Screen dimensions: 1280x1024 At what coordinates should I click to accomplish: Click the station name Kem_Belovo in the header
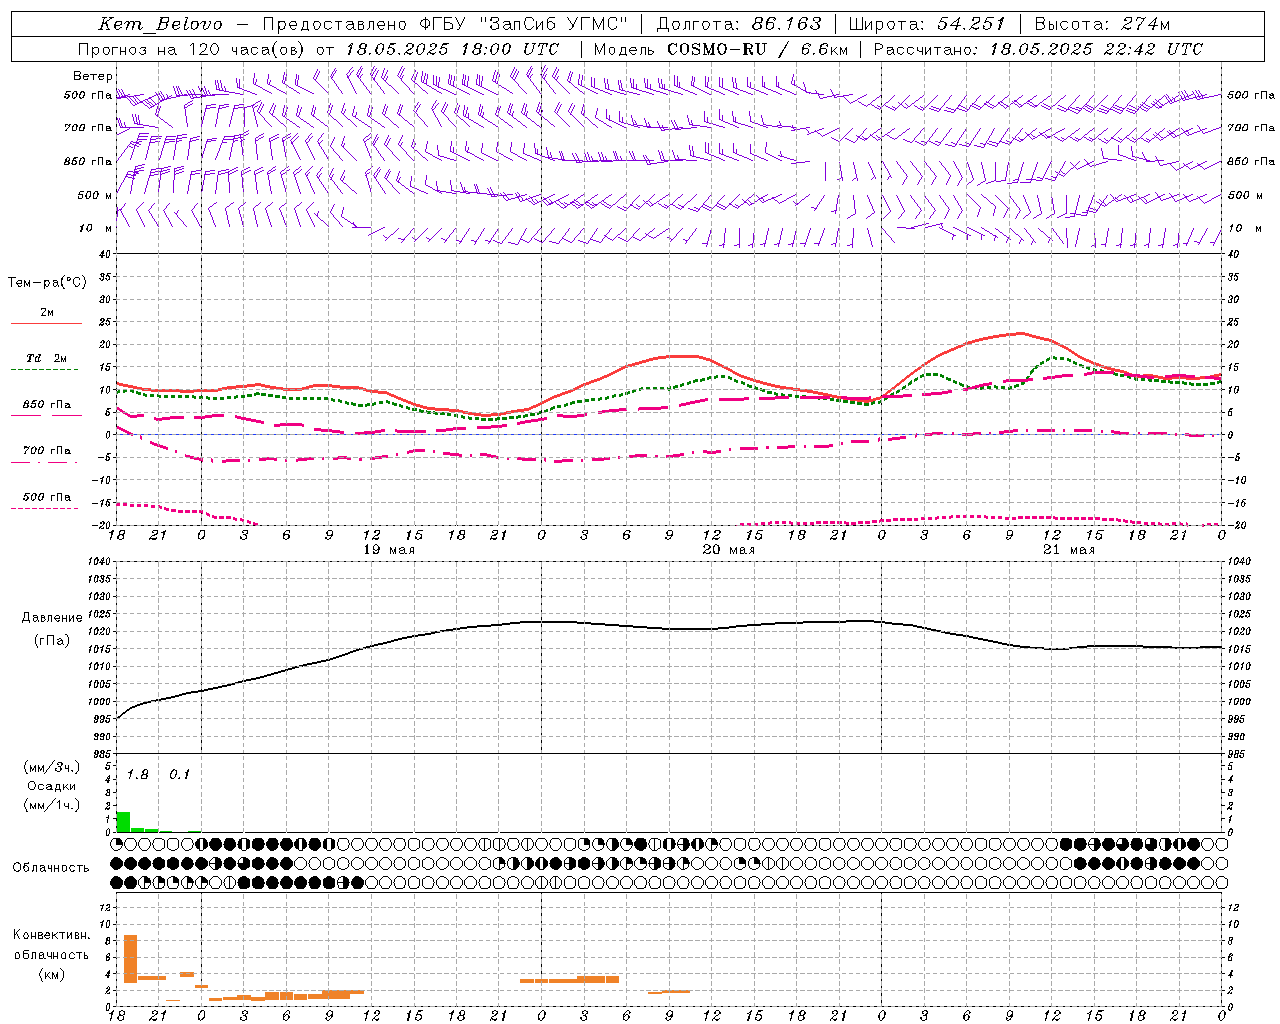(x=161, y=24)
